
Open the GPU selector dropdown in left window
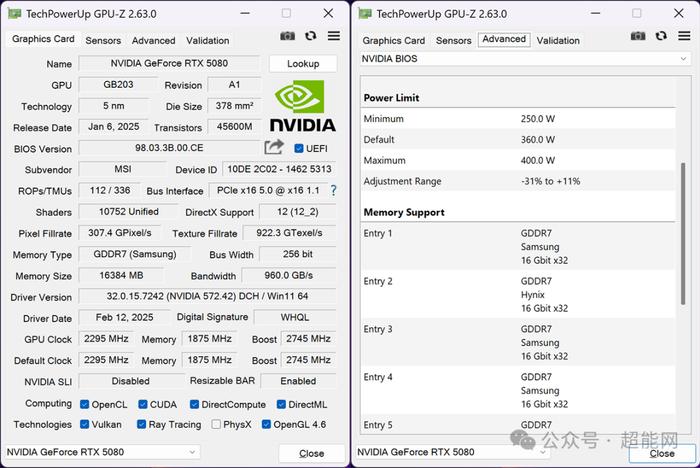tap(102, 452)
